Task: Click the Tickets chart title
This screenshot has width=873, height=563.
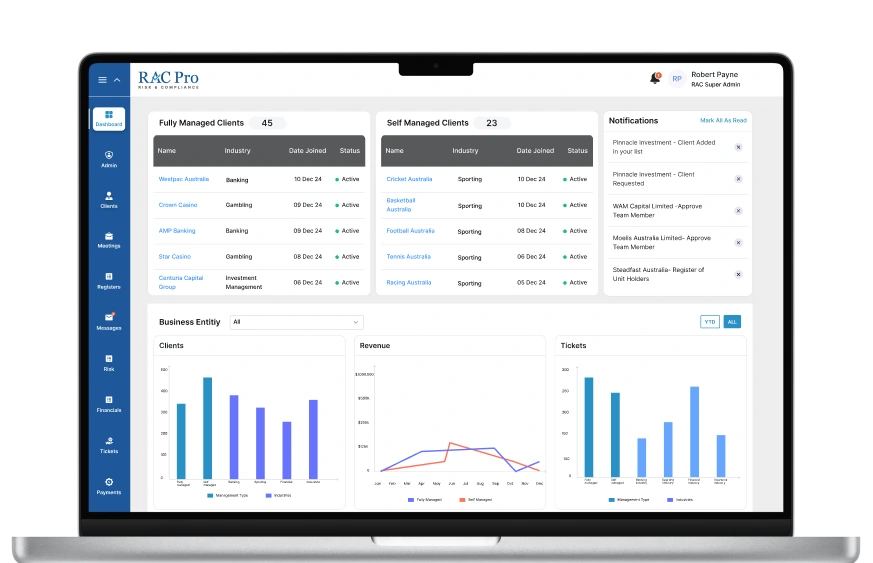Action: [x=573, y=345]
